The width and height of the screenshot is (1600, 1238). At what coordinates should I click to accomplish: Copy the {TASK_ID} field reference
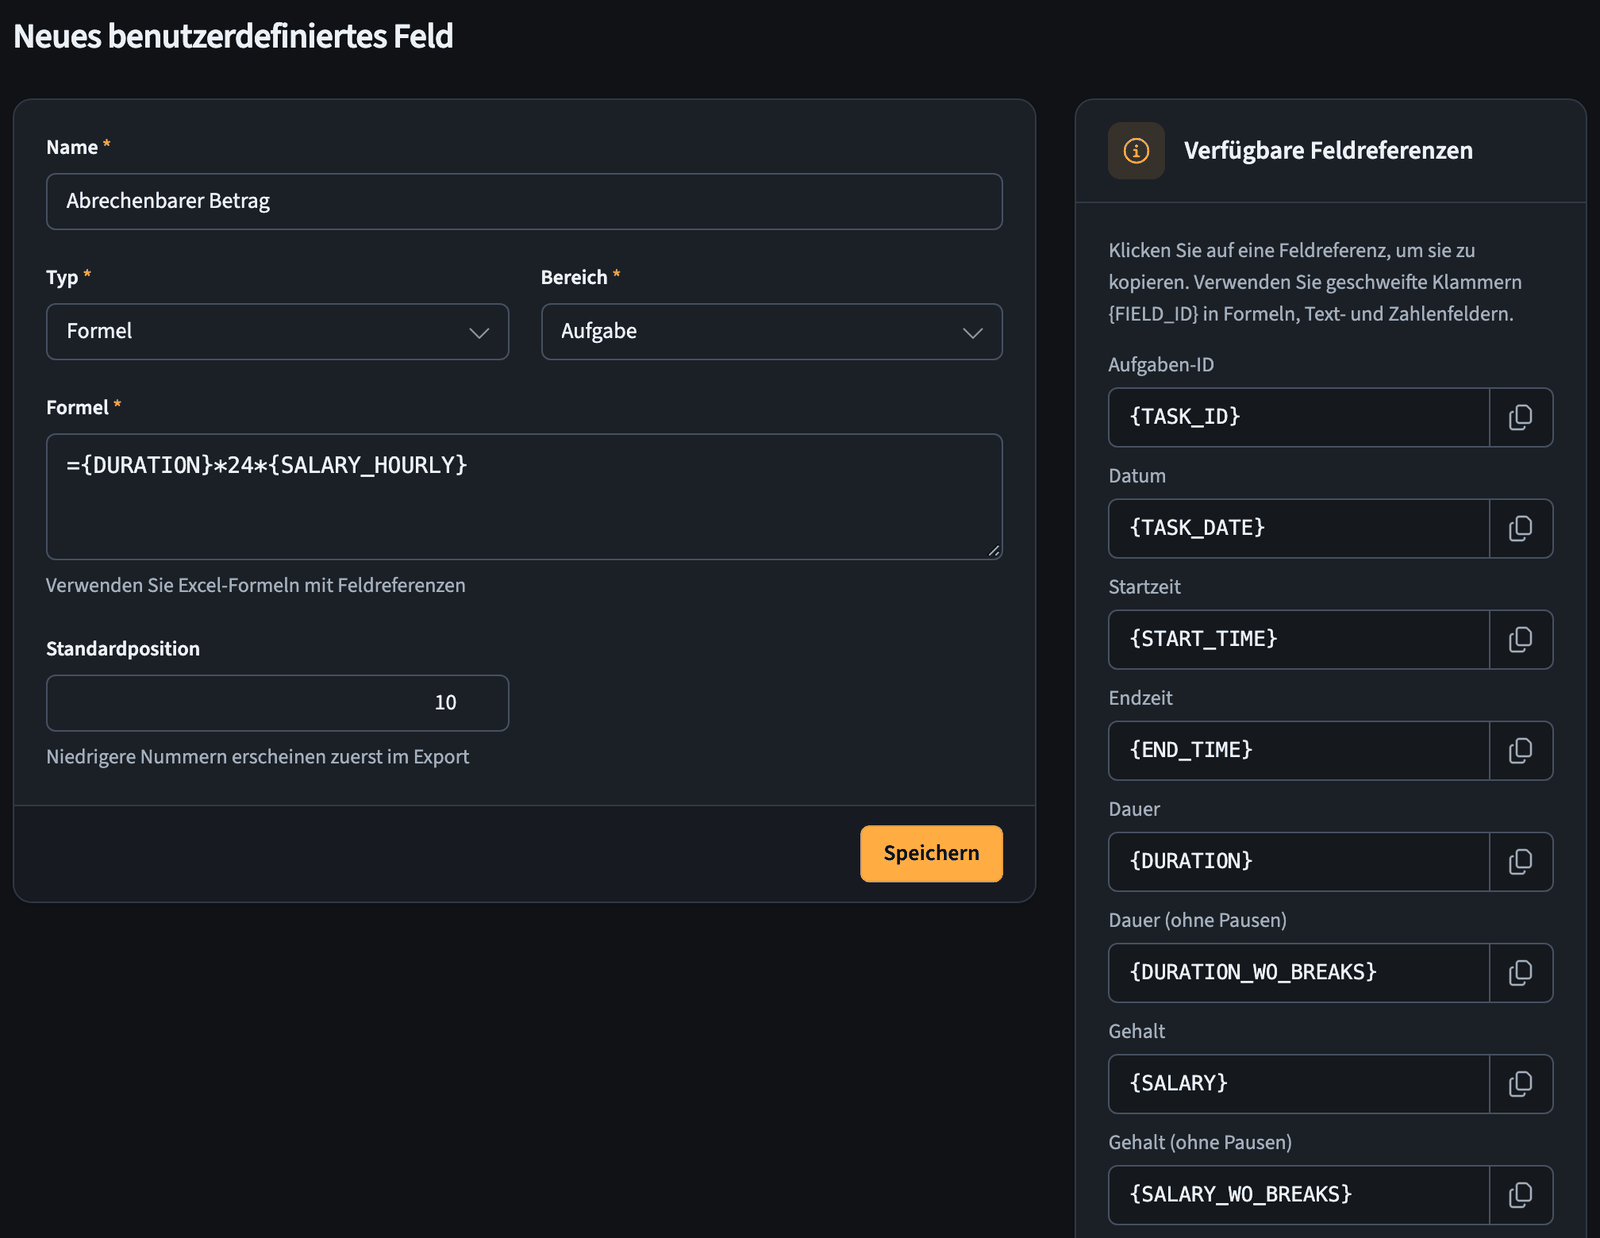coord(1521,417)
